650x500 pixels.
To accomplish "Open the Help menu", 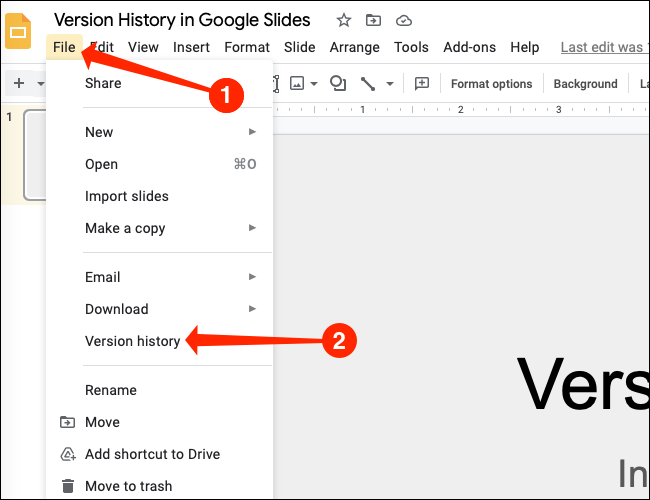I will (524, 47).
